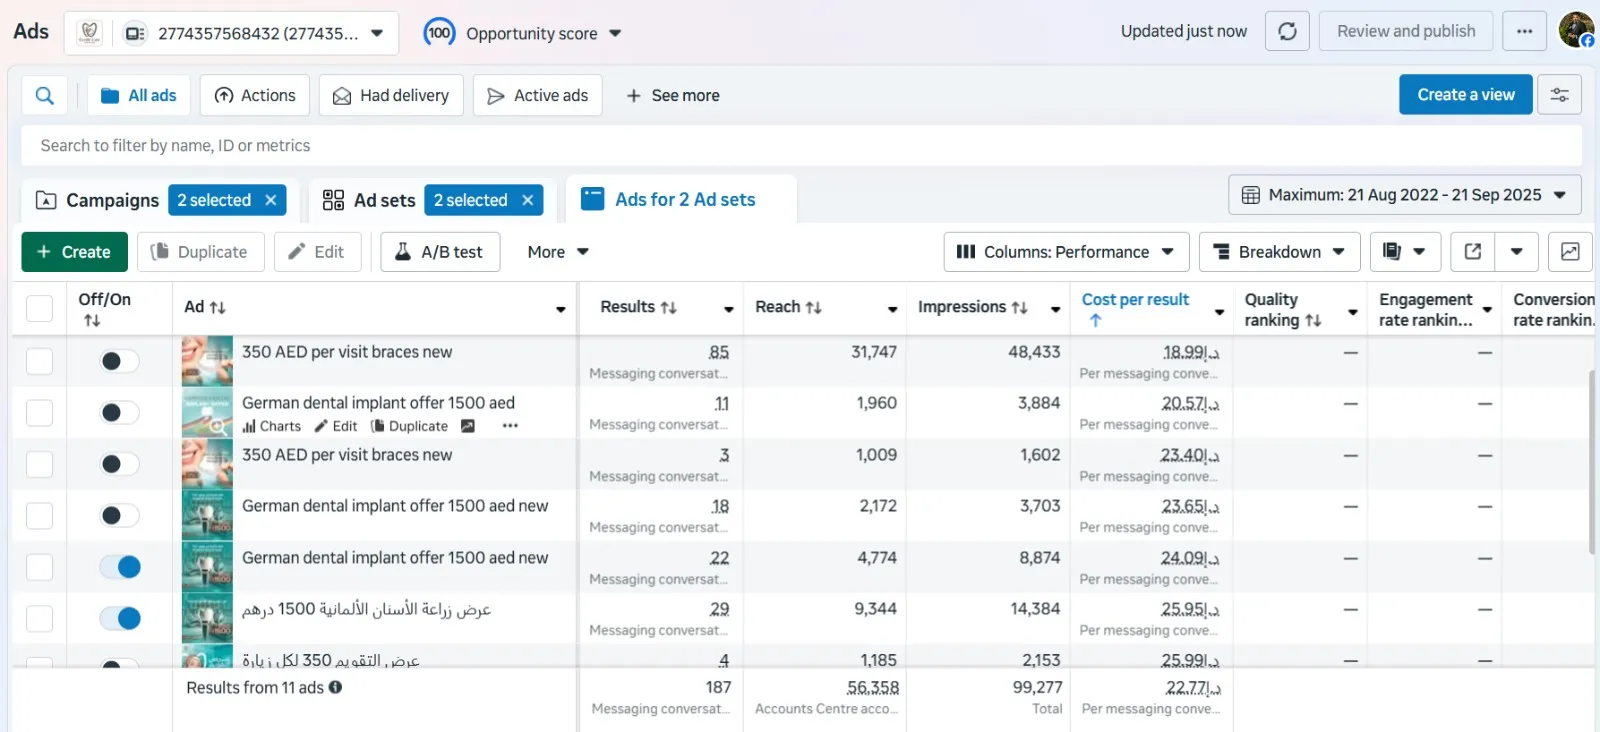This screenshot has height=732, width=1600.
Task: Click the green Create button
Action: coord(74,252)
